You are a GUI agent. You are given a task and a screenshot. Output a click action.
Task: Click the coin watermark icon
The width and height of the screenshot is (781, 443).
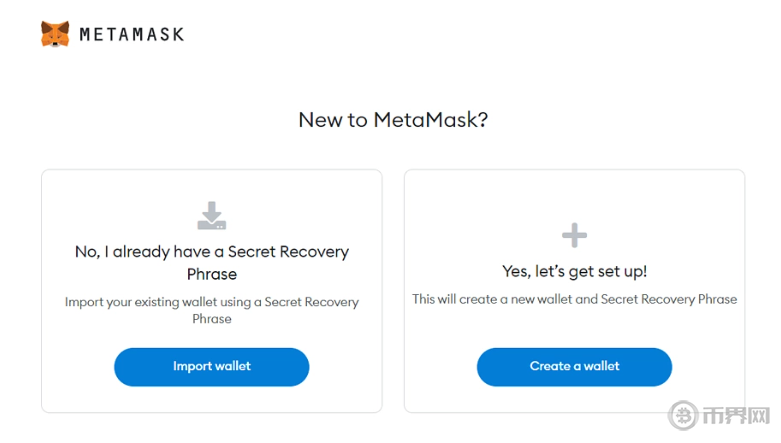[x=684, y=414]
